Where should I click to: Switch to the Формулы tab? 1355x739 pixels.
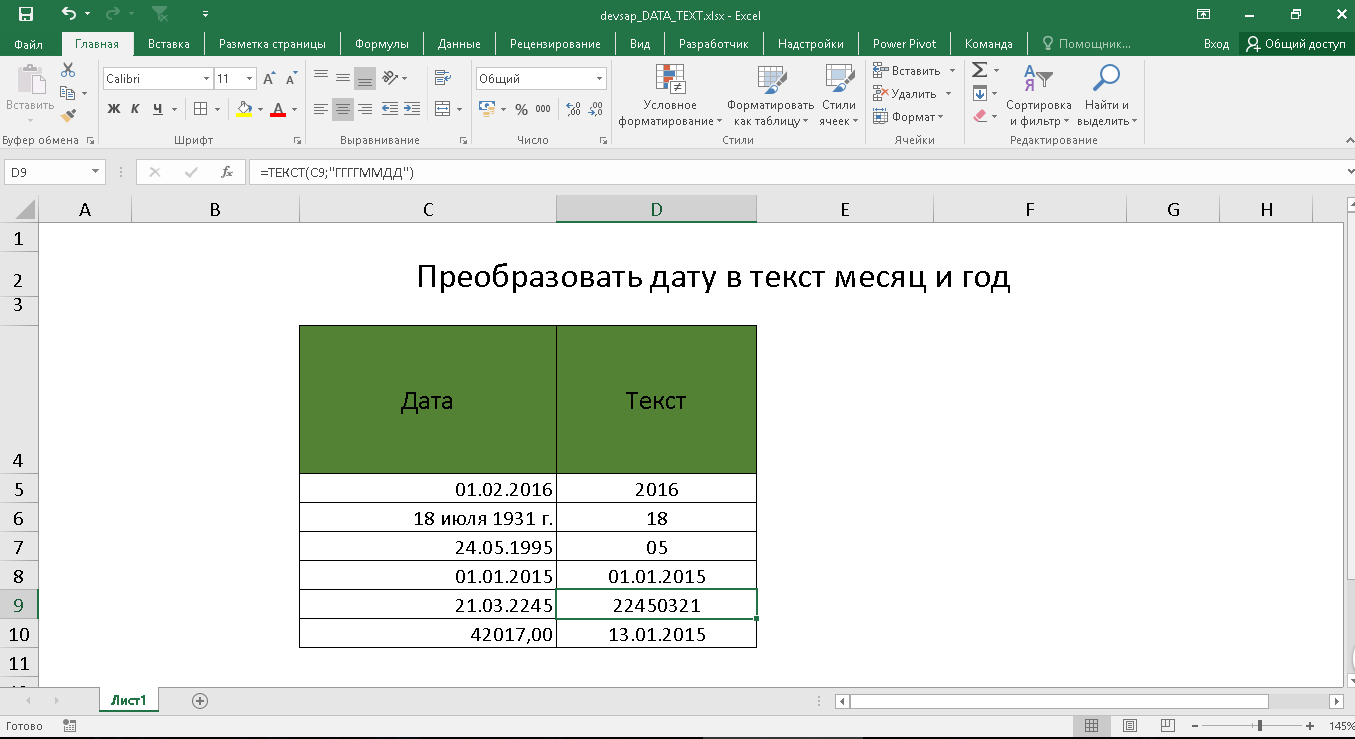pos(382,44)
